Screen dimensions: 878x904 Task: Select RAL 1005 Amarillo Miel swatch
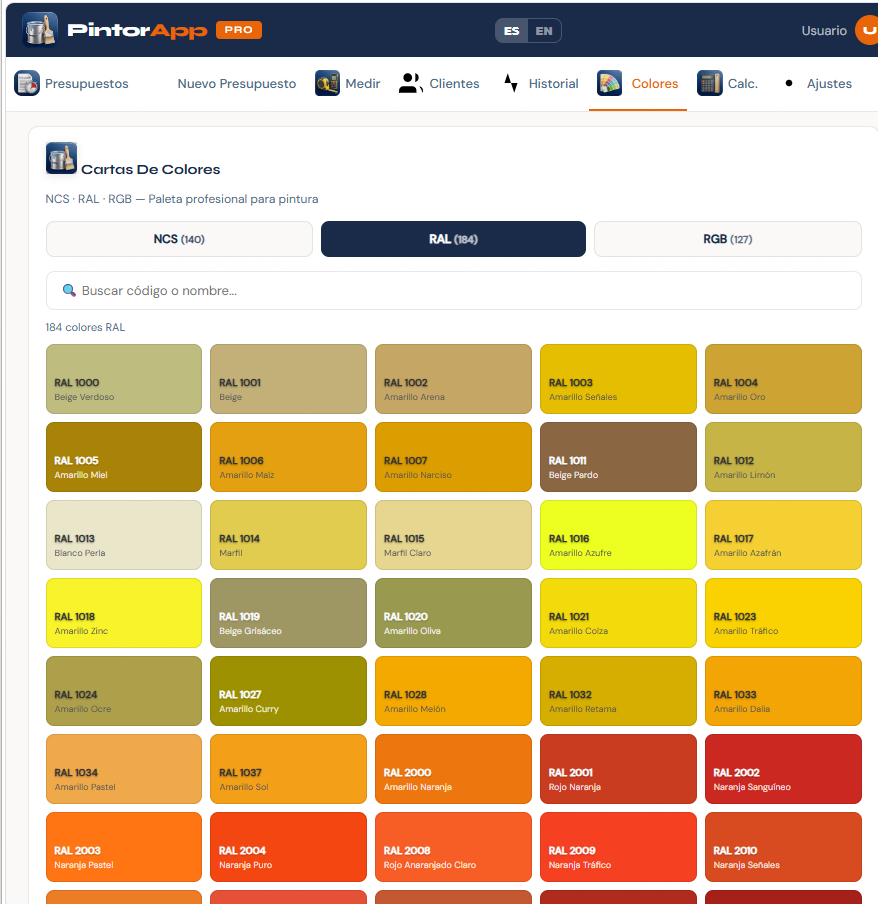(x=124, y=457)
